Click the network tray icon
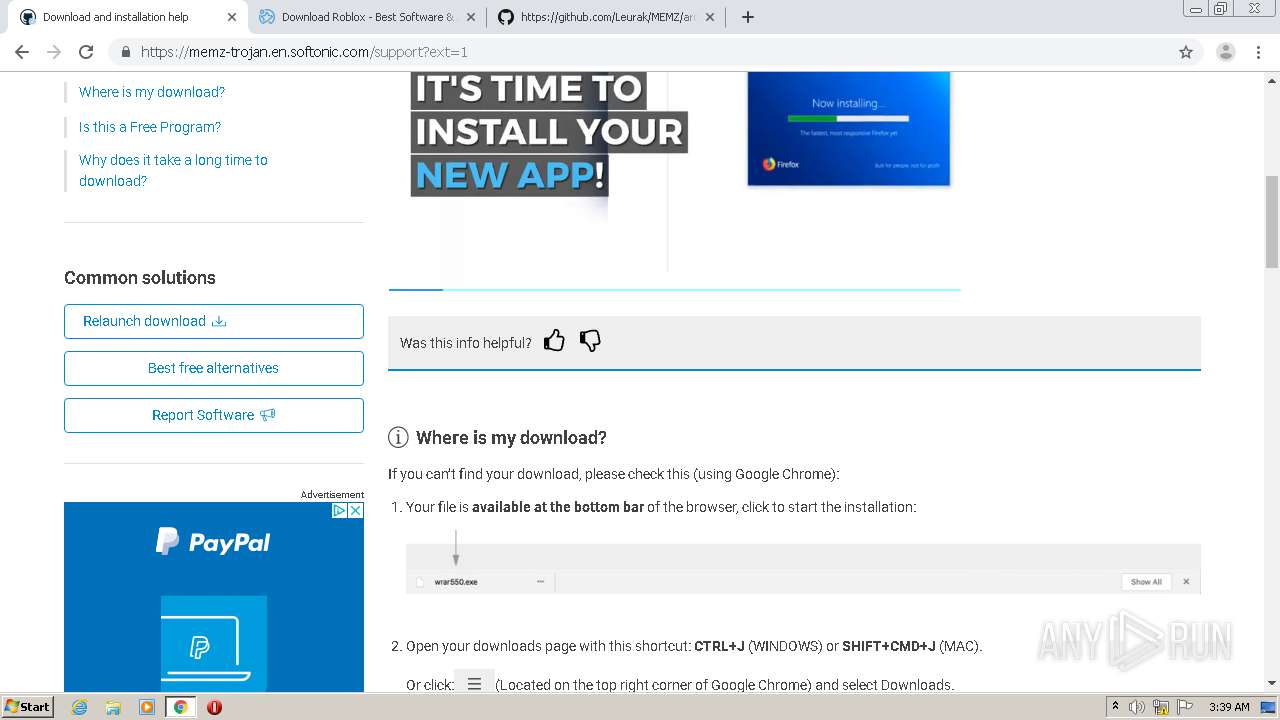 1161,707
